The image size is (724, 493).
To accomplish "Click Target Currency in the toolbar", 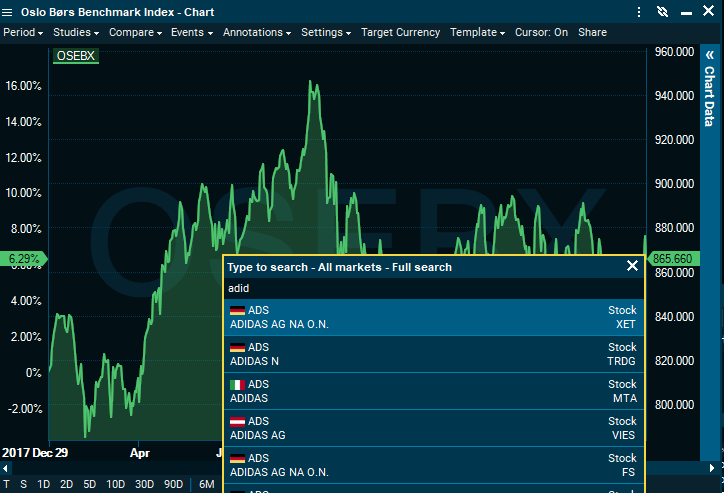I will click(400, 32).
